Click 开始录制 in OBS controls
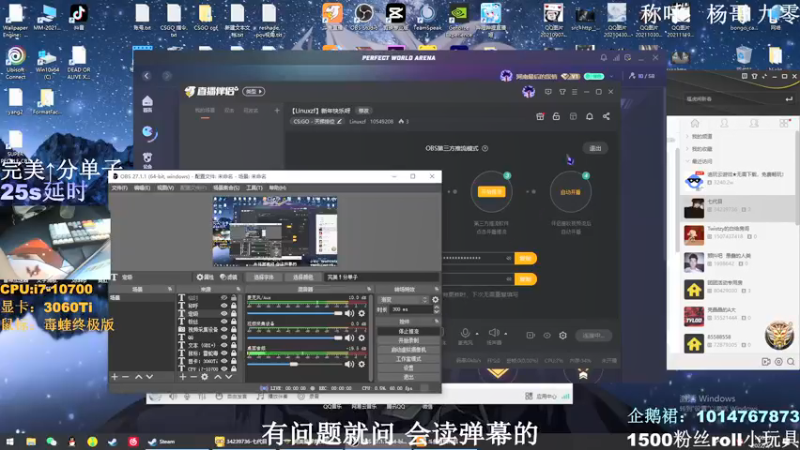Screen dimensions: 800x450 coord(408,340)
